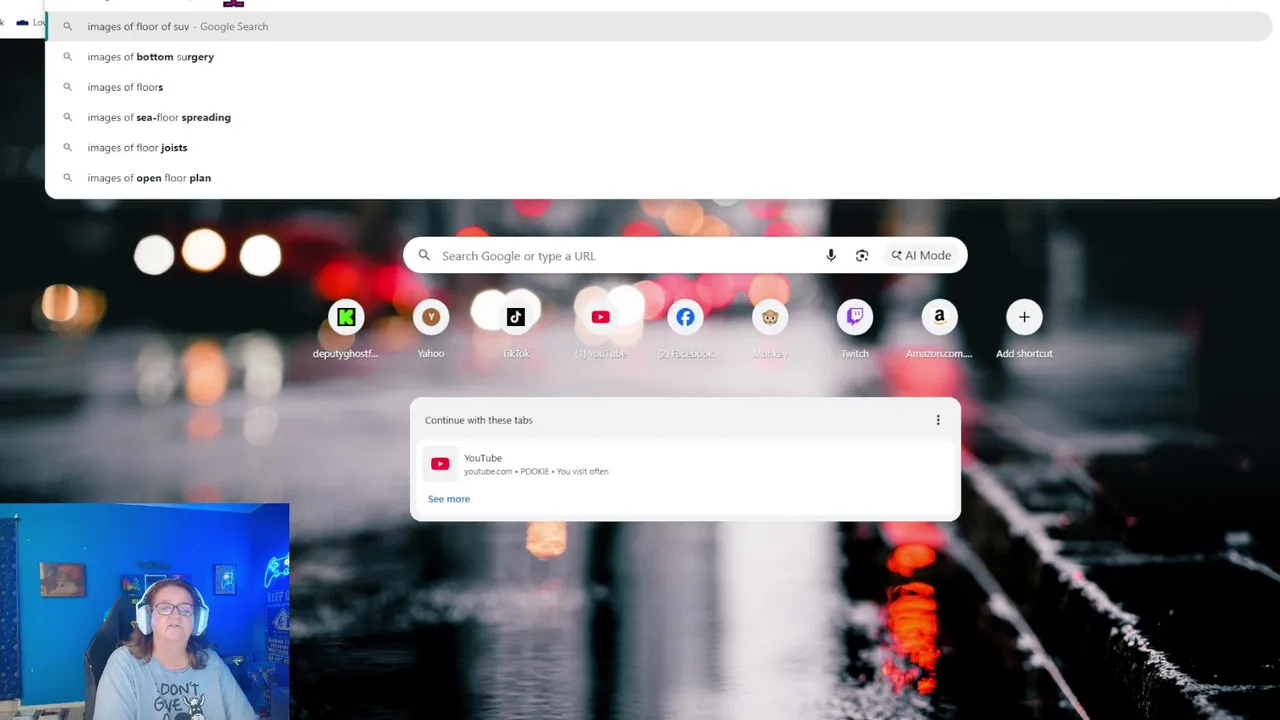Select 'images of sea-floor spreading' suggestion
The height and width of the screenshot is (720, 1280).
pyautogui.click(x=660, y=117)
